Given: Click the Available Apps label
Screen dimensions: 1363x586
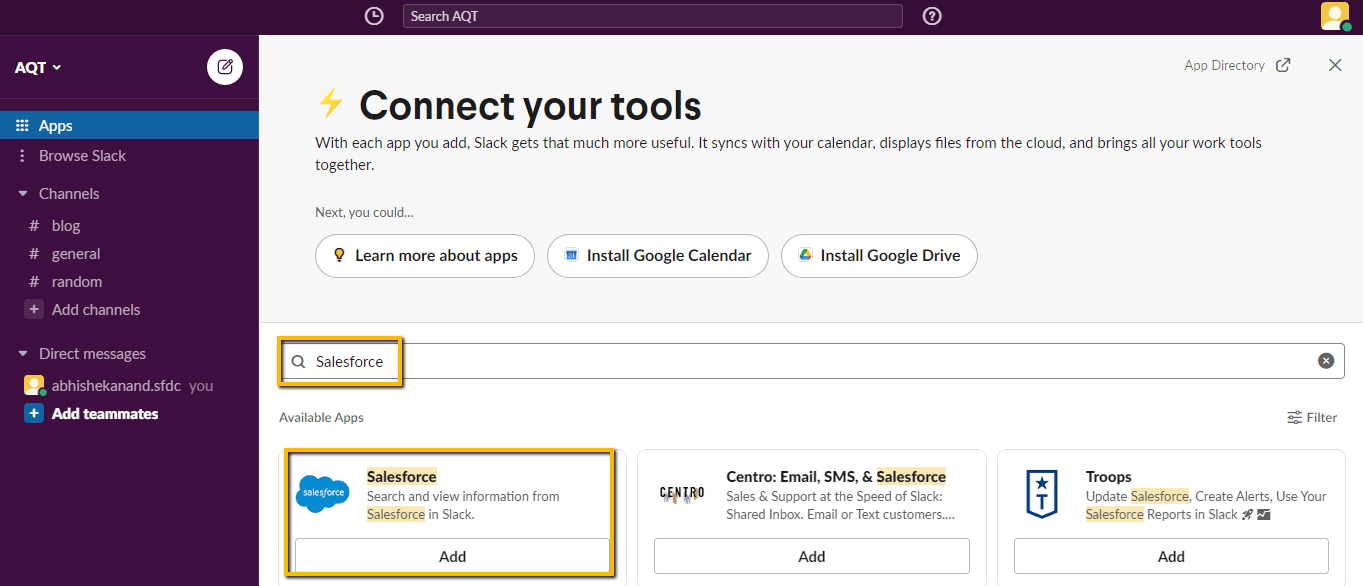Looking at the screenshot, I should [322, 418].
